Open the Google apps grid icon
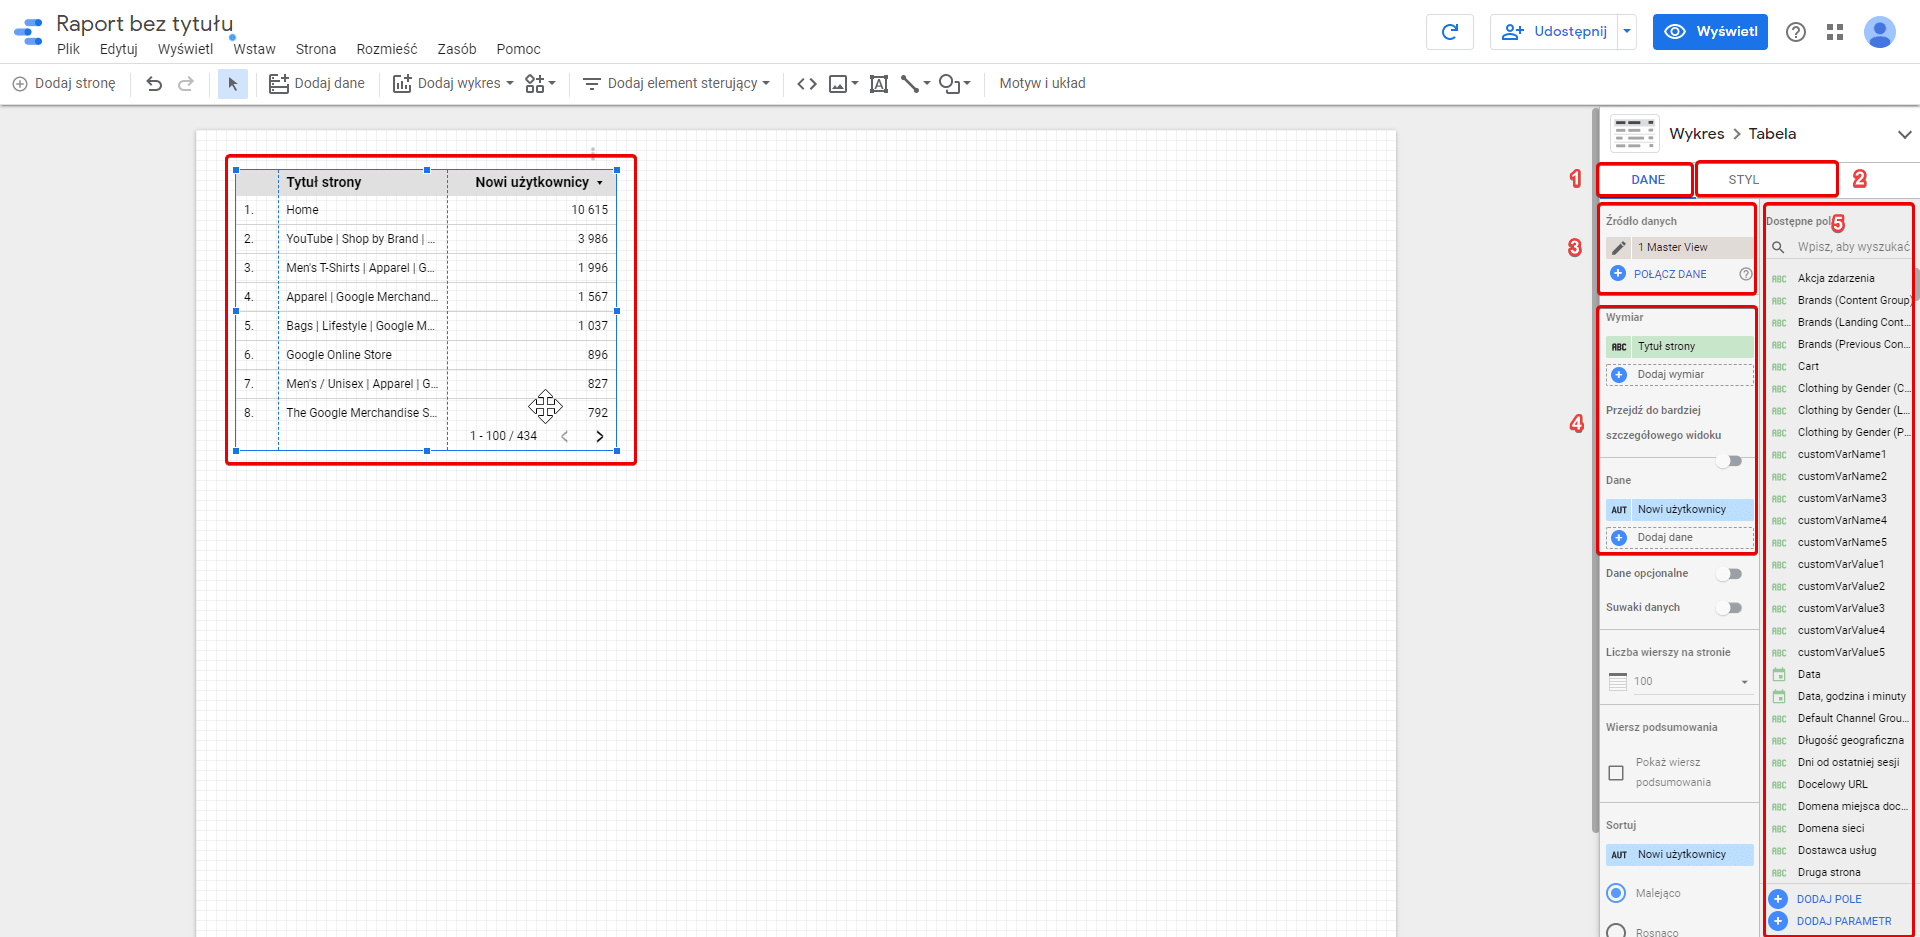Viewport: 1920px width, 937px height. [1835, 32]
